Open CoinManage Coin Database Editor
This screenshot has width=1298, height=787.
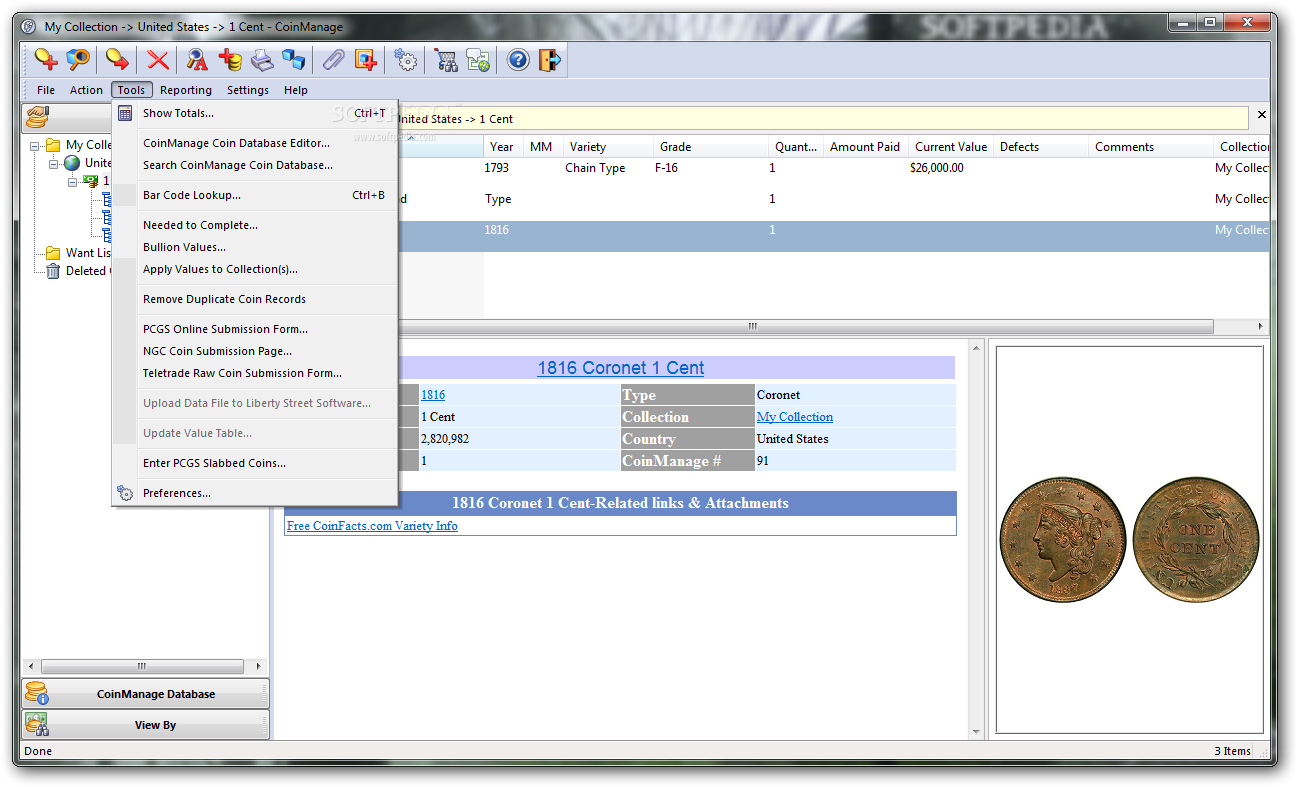tap(255, 143)
